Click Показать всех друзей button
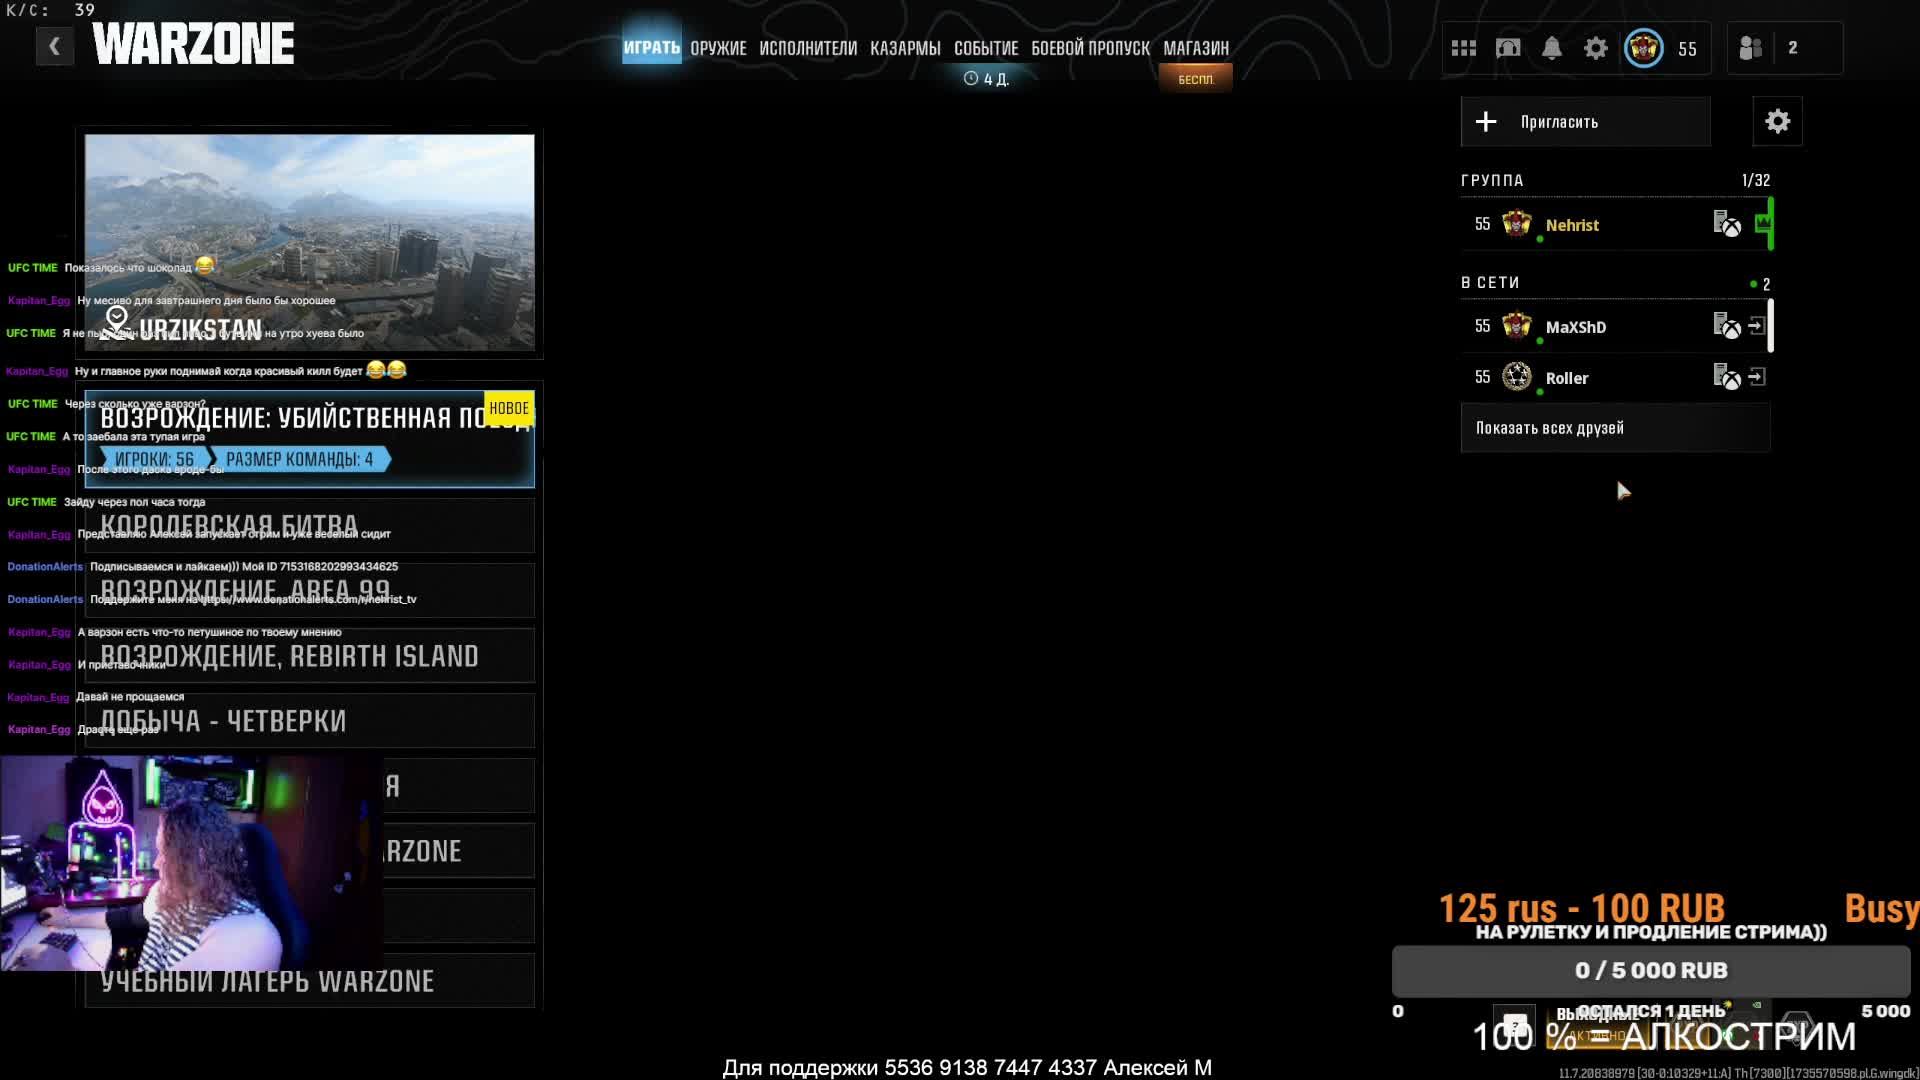Viewport: 1920px width, 1080px height. coord(1614,428)
